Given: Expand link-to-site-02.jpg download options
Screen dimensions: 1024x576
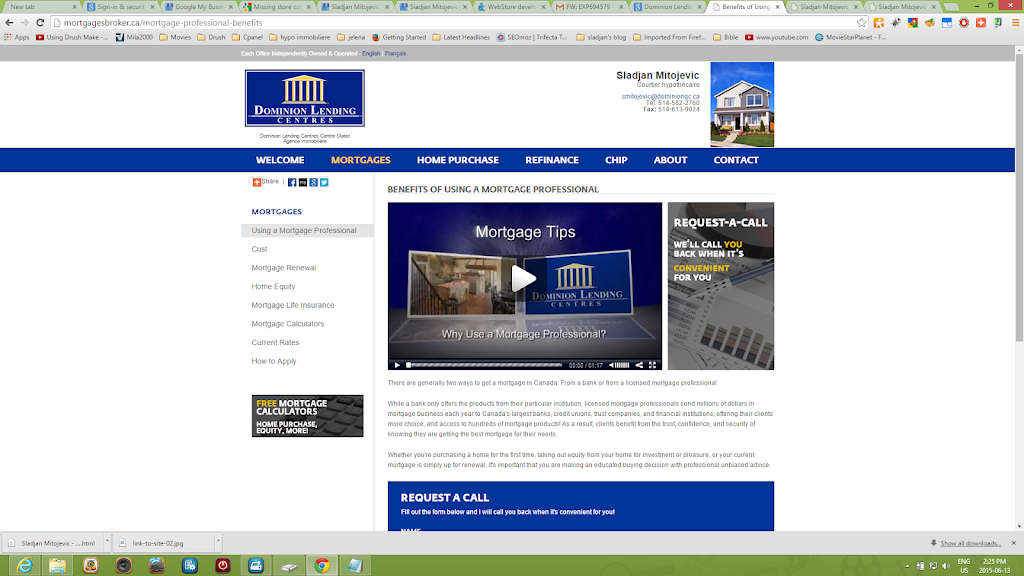Looking at the screenshot, I should click(218, 542).
